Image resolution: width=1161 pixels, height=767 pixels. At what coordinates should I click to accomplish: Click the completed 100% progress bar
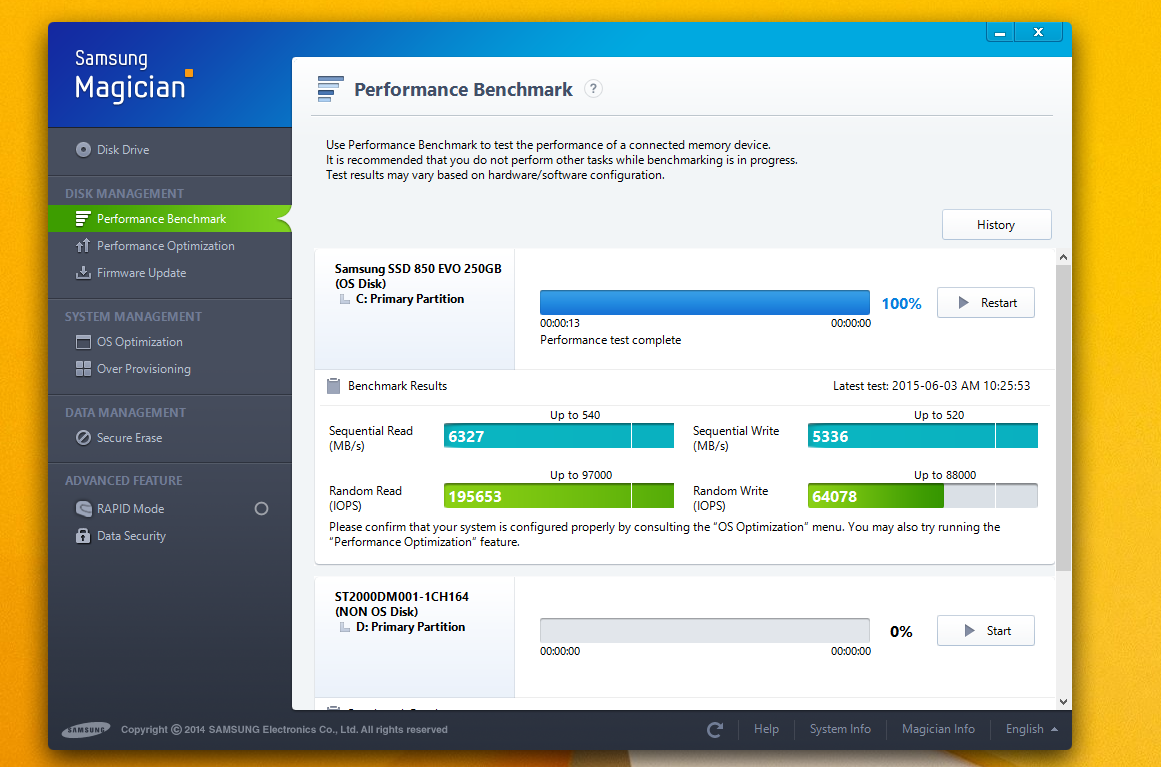(x=704, y=303)
